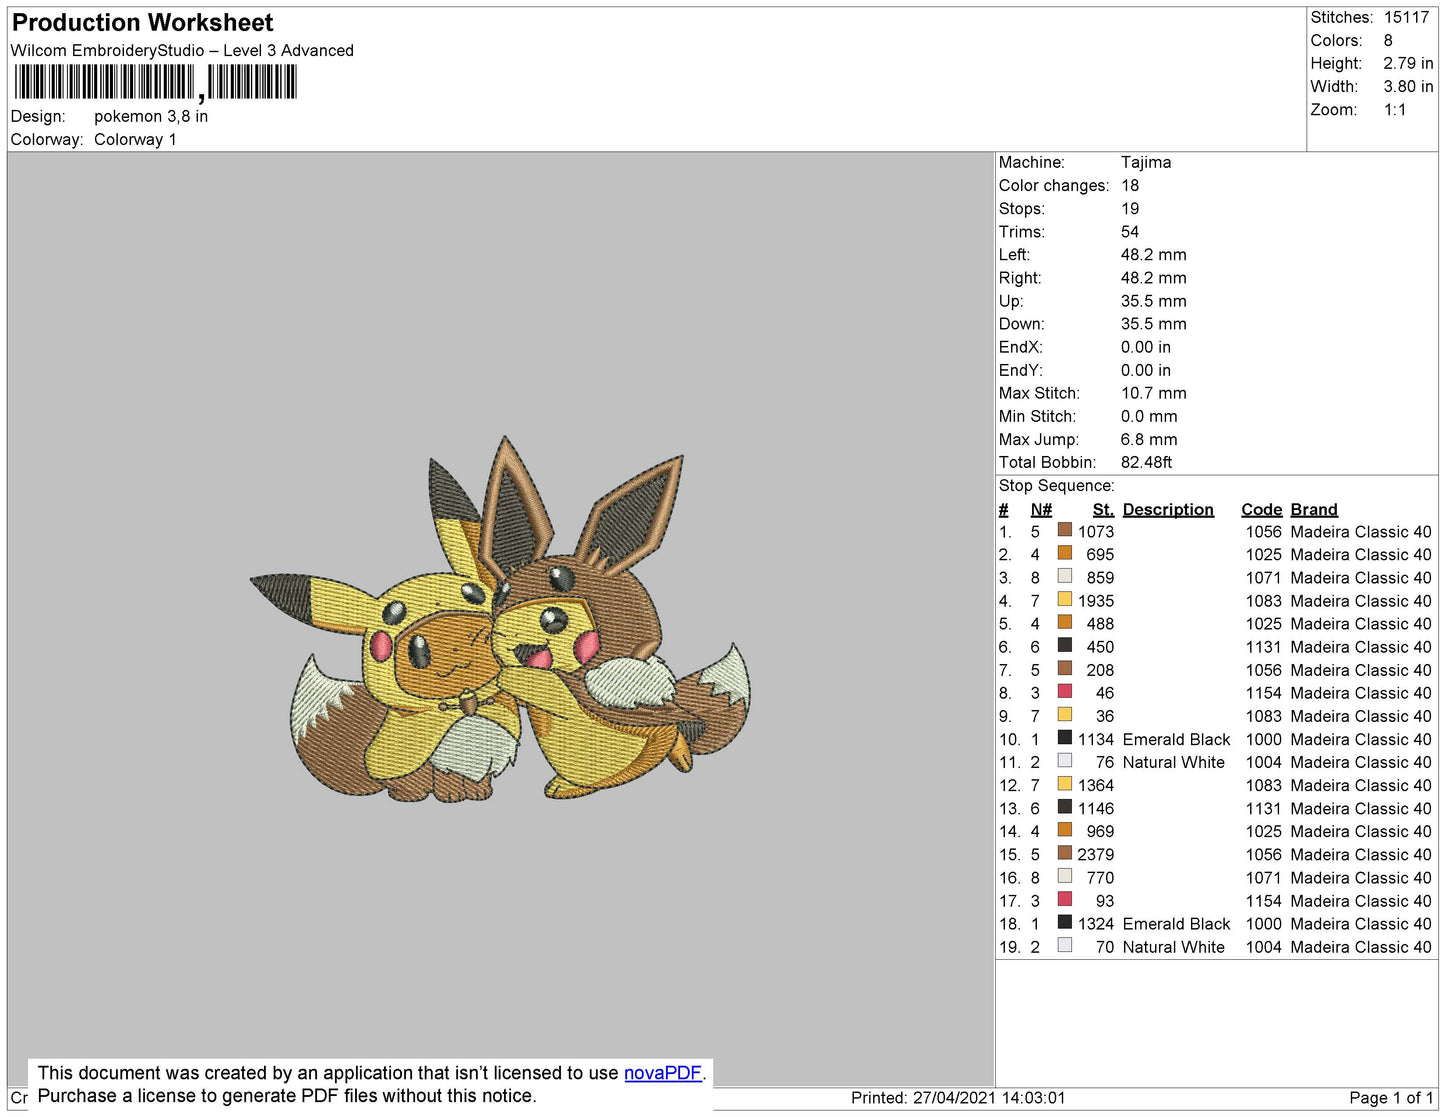Click the Height value 2.79 in

(1408, 63)
